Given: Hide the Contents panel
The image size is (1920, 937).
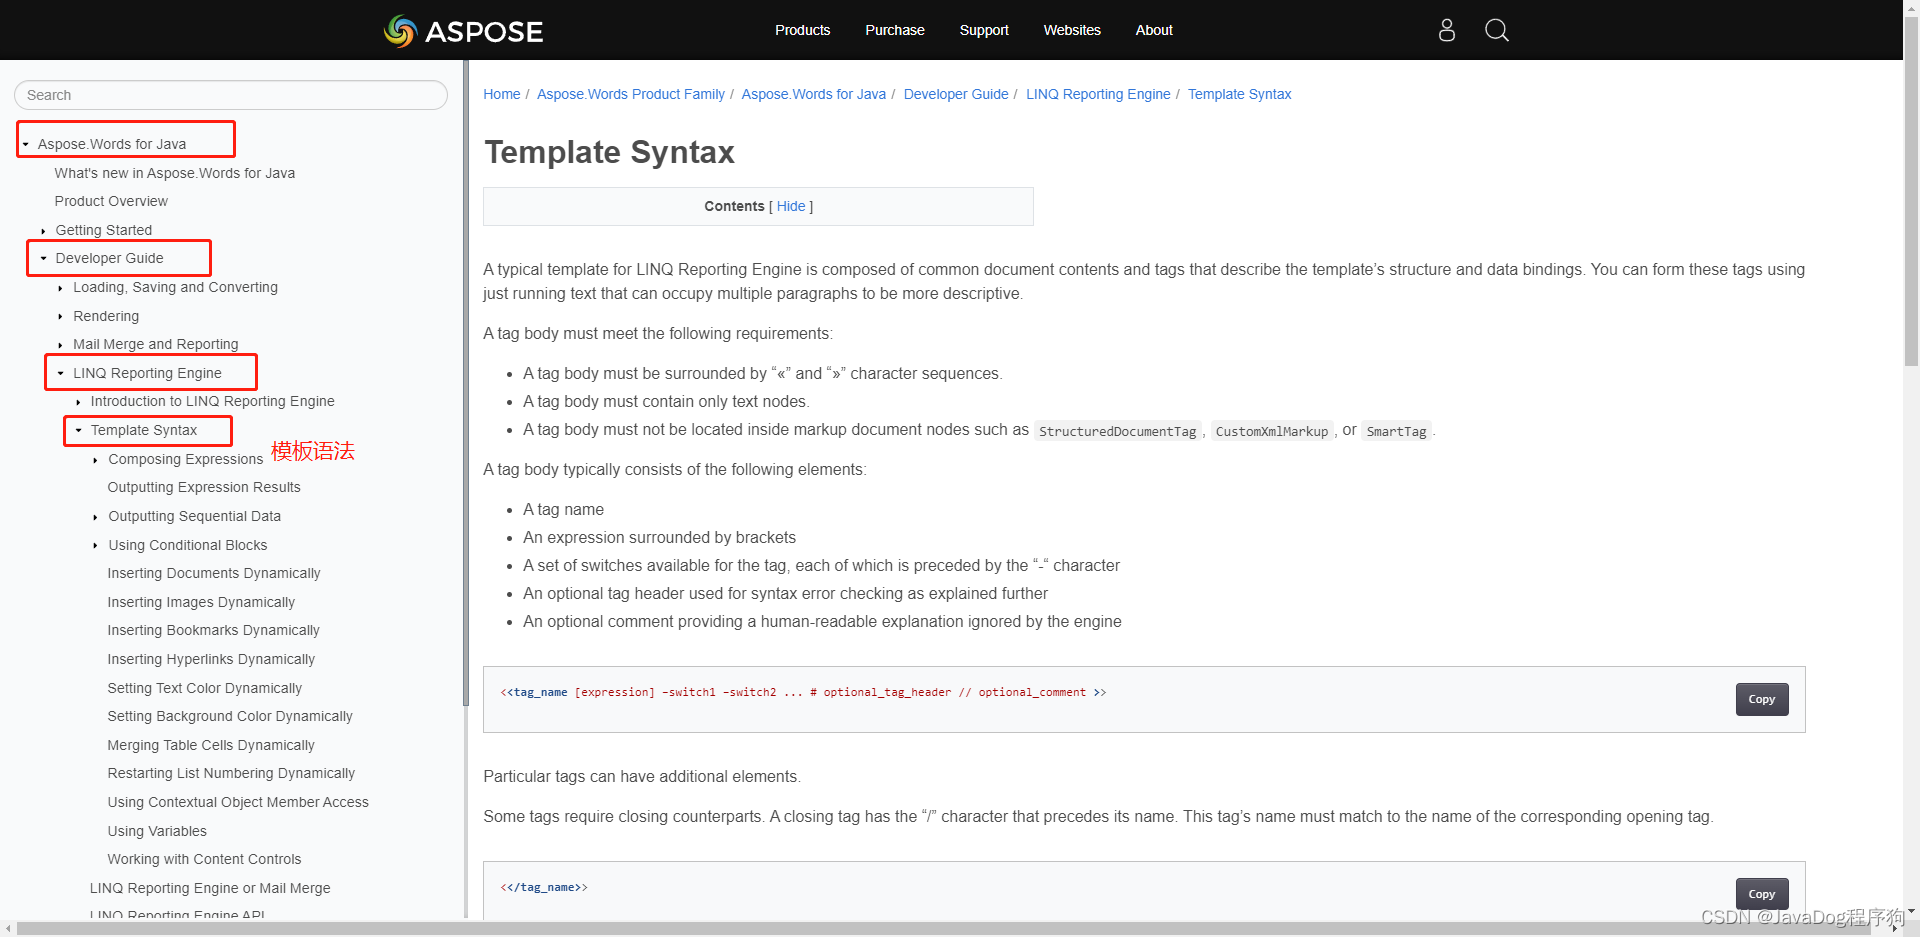Looking at the screenshot, I should (790, 206).
